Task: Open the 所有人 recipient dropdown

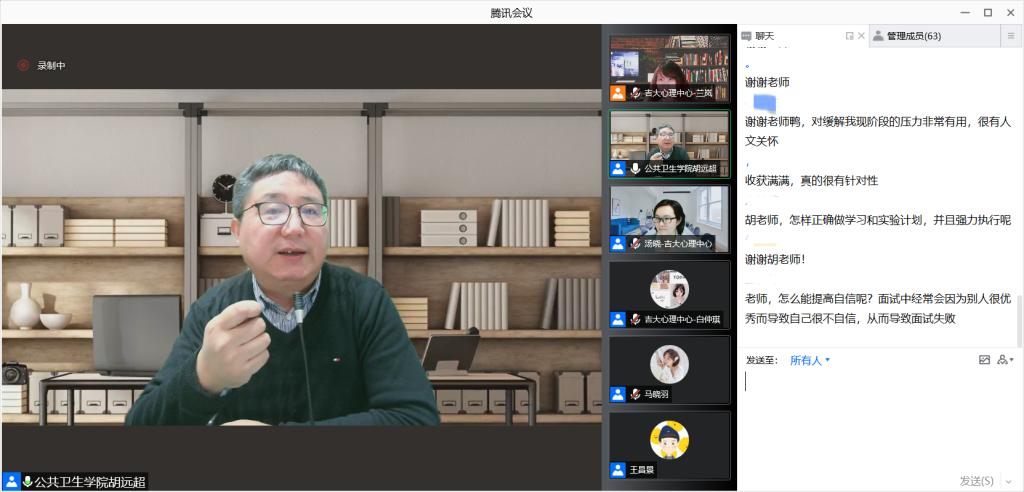Action: 810,360
